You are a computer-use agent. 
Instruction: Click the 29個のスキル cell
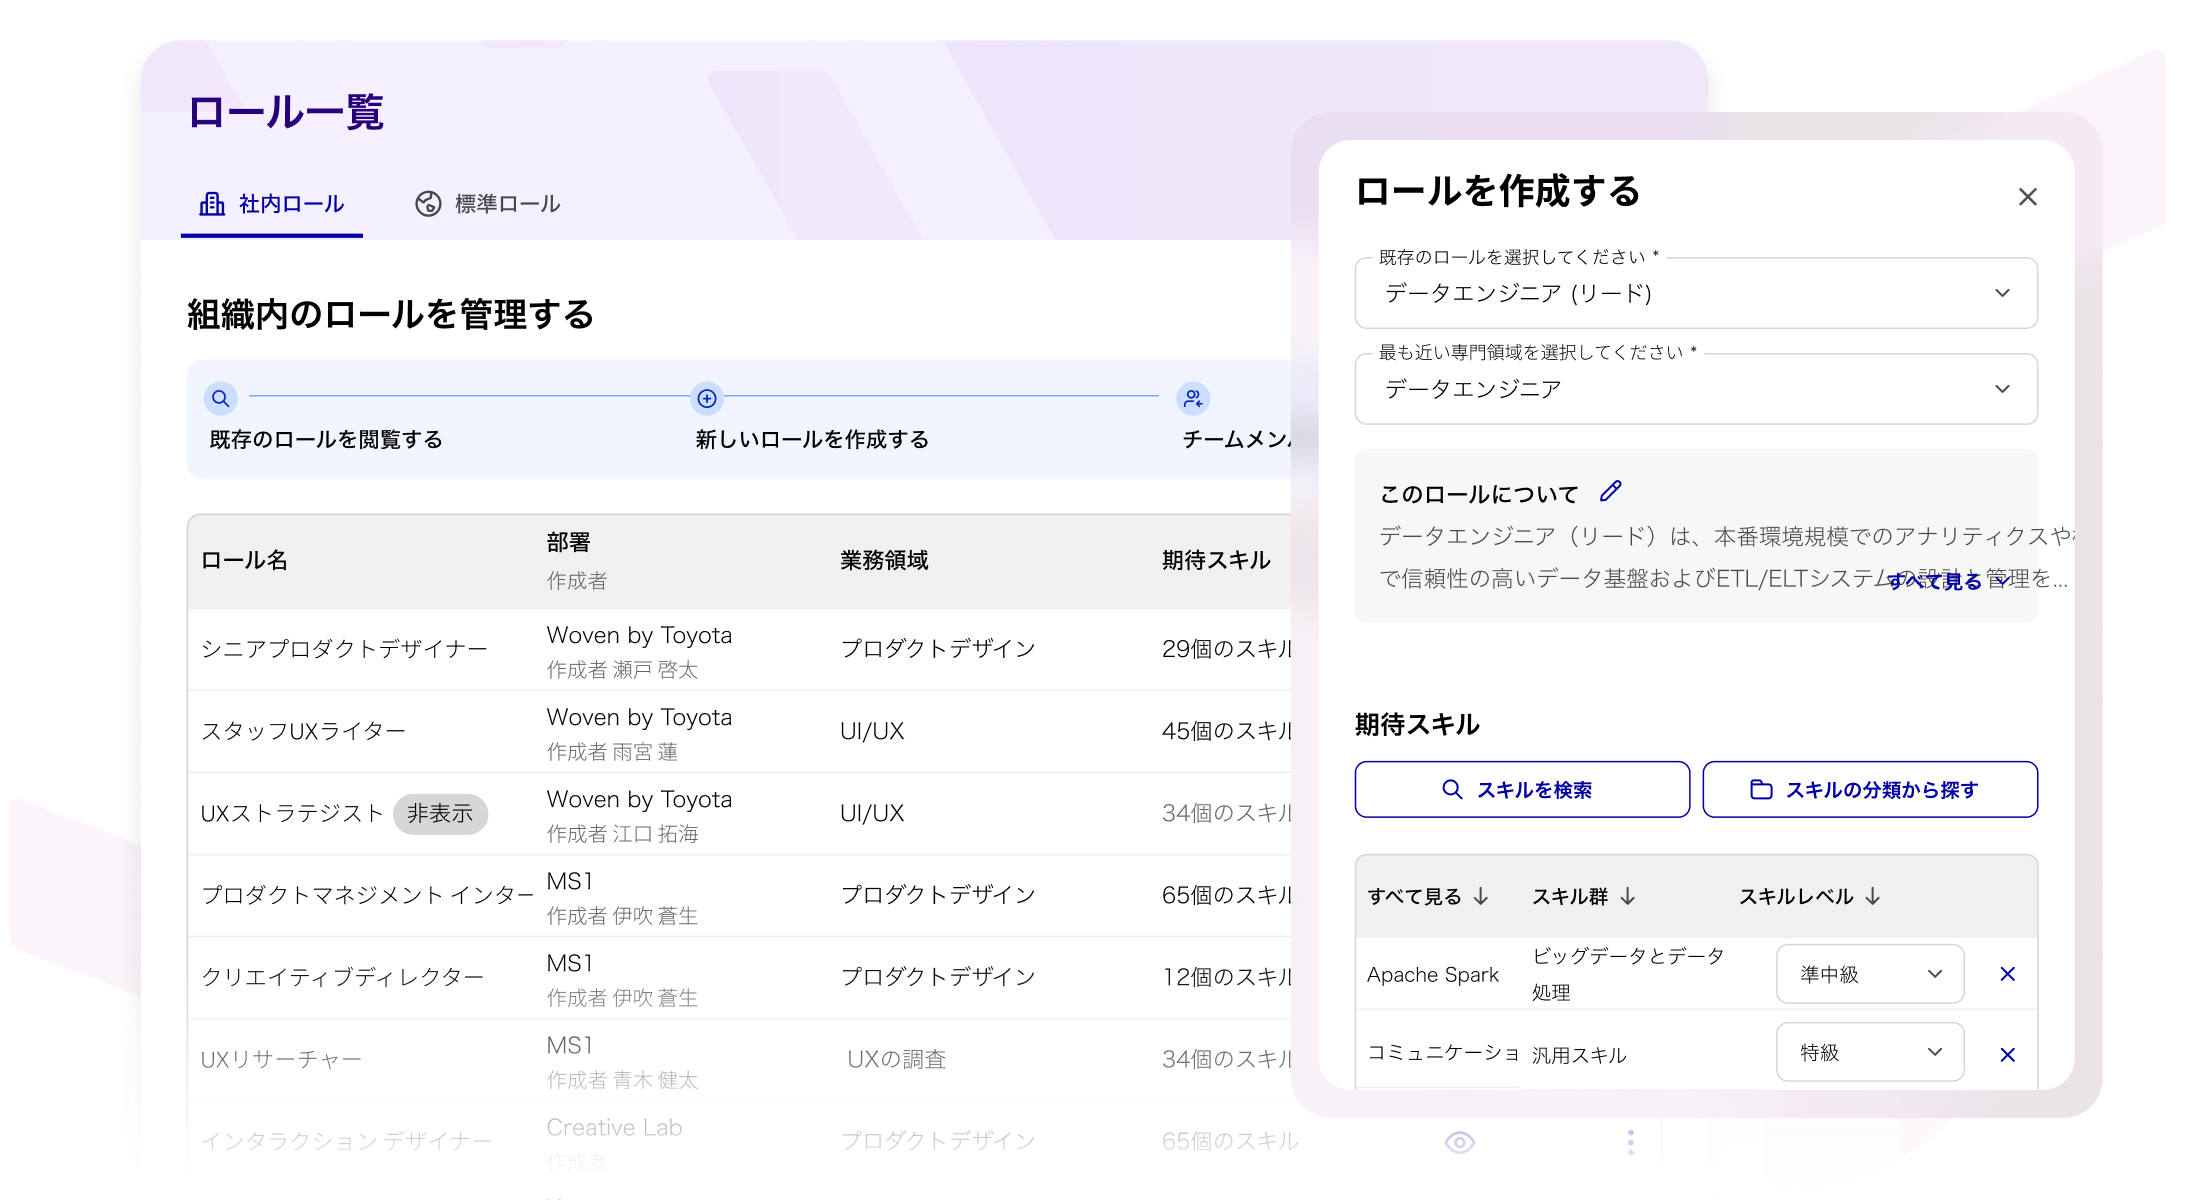[1227, 649]
